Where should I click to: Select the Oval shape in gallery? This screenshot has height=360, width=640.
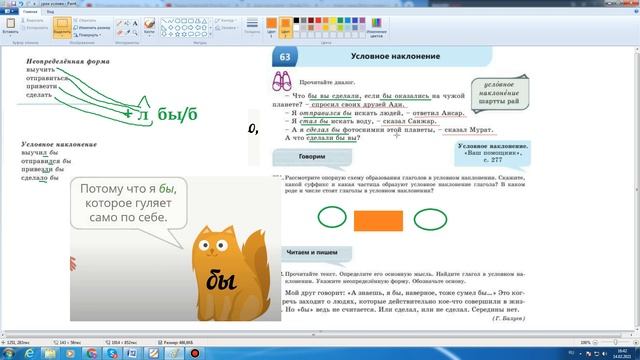click(x=178, y=20)
